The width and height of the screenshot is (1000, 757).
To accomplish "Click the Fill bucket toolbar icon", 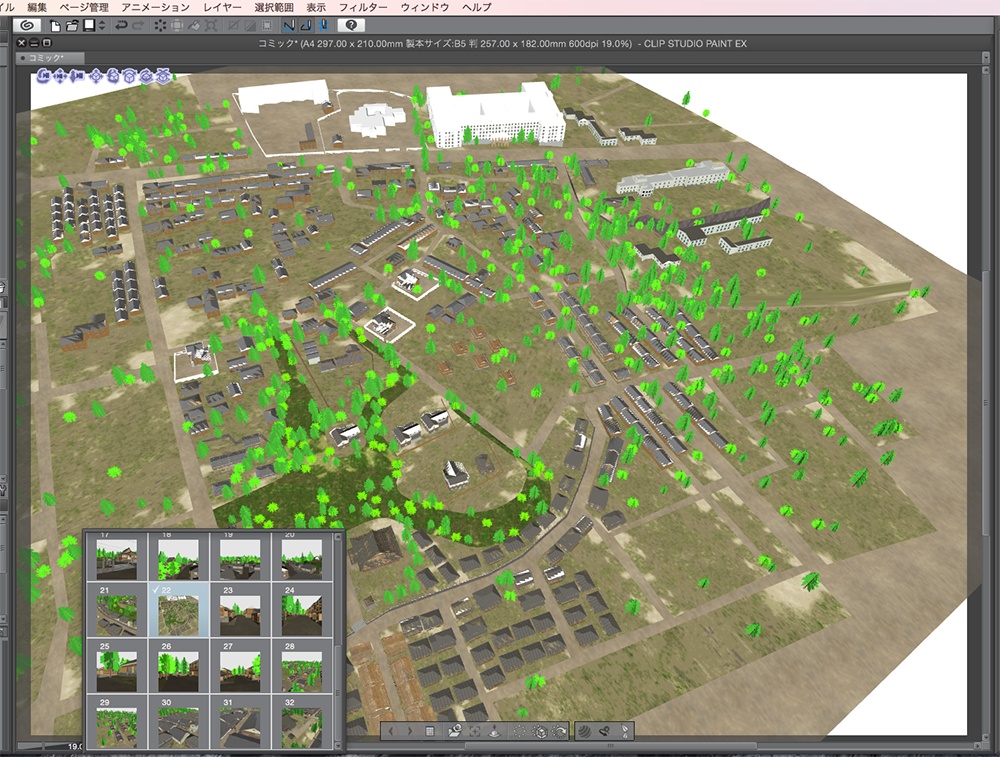I will click(194, 26).
